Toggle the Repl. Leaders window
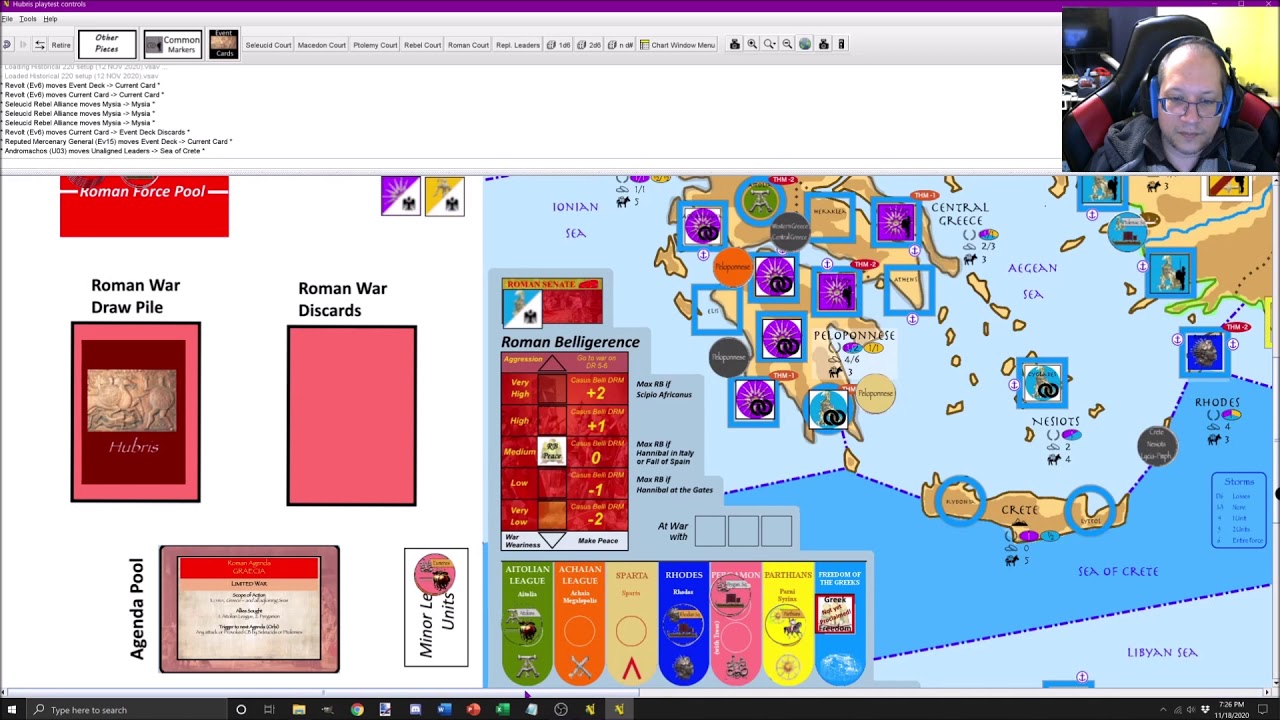This screenshot has width=1280, height=720. (x=518, y=45)
